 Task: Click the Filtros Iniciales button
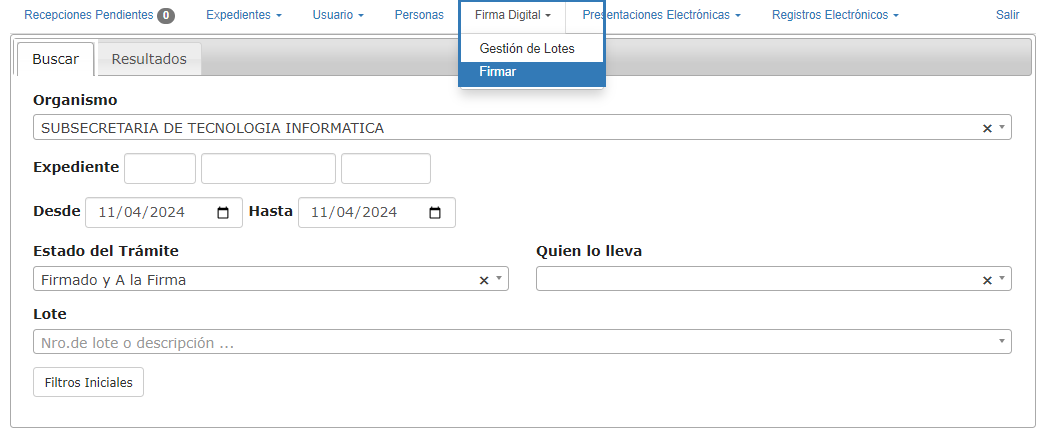coord(89,382)
